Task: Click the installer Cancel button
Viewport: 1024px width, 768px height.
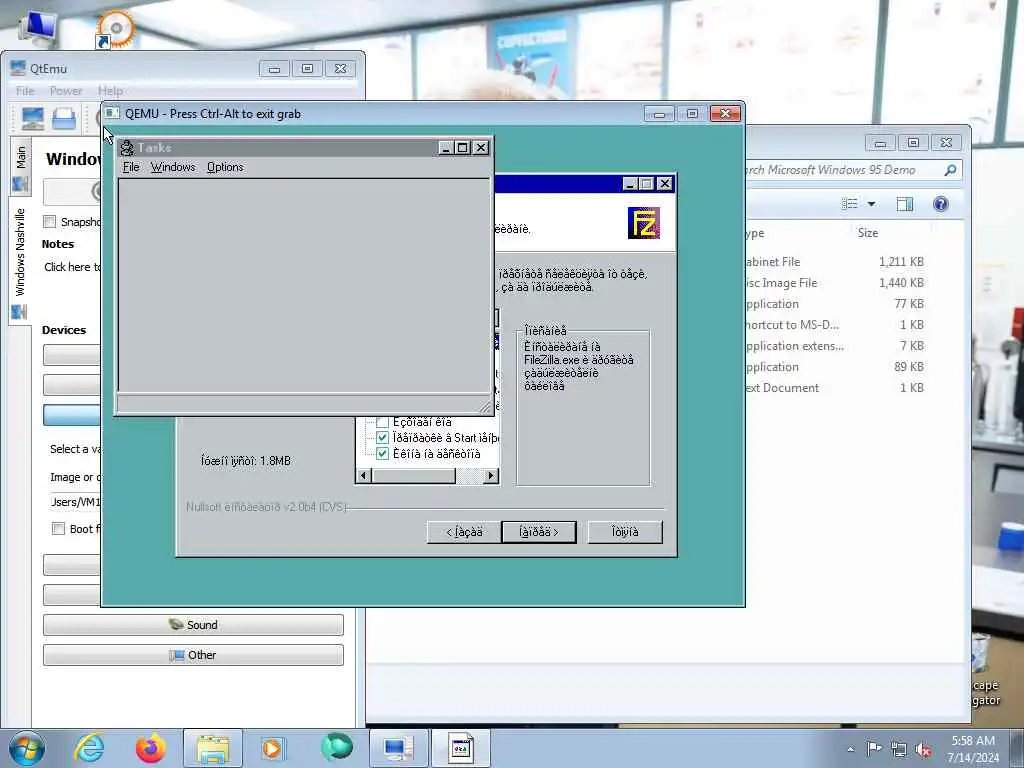Action: point(625,532)
